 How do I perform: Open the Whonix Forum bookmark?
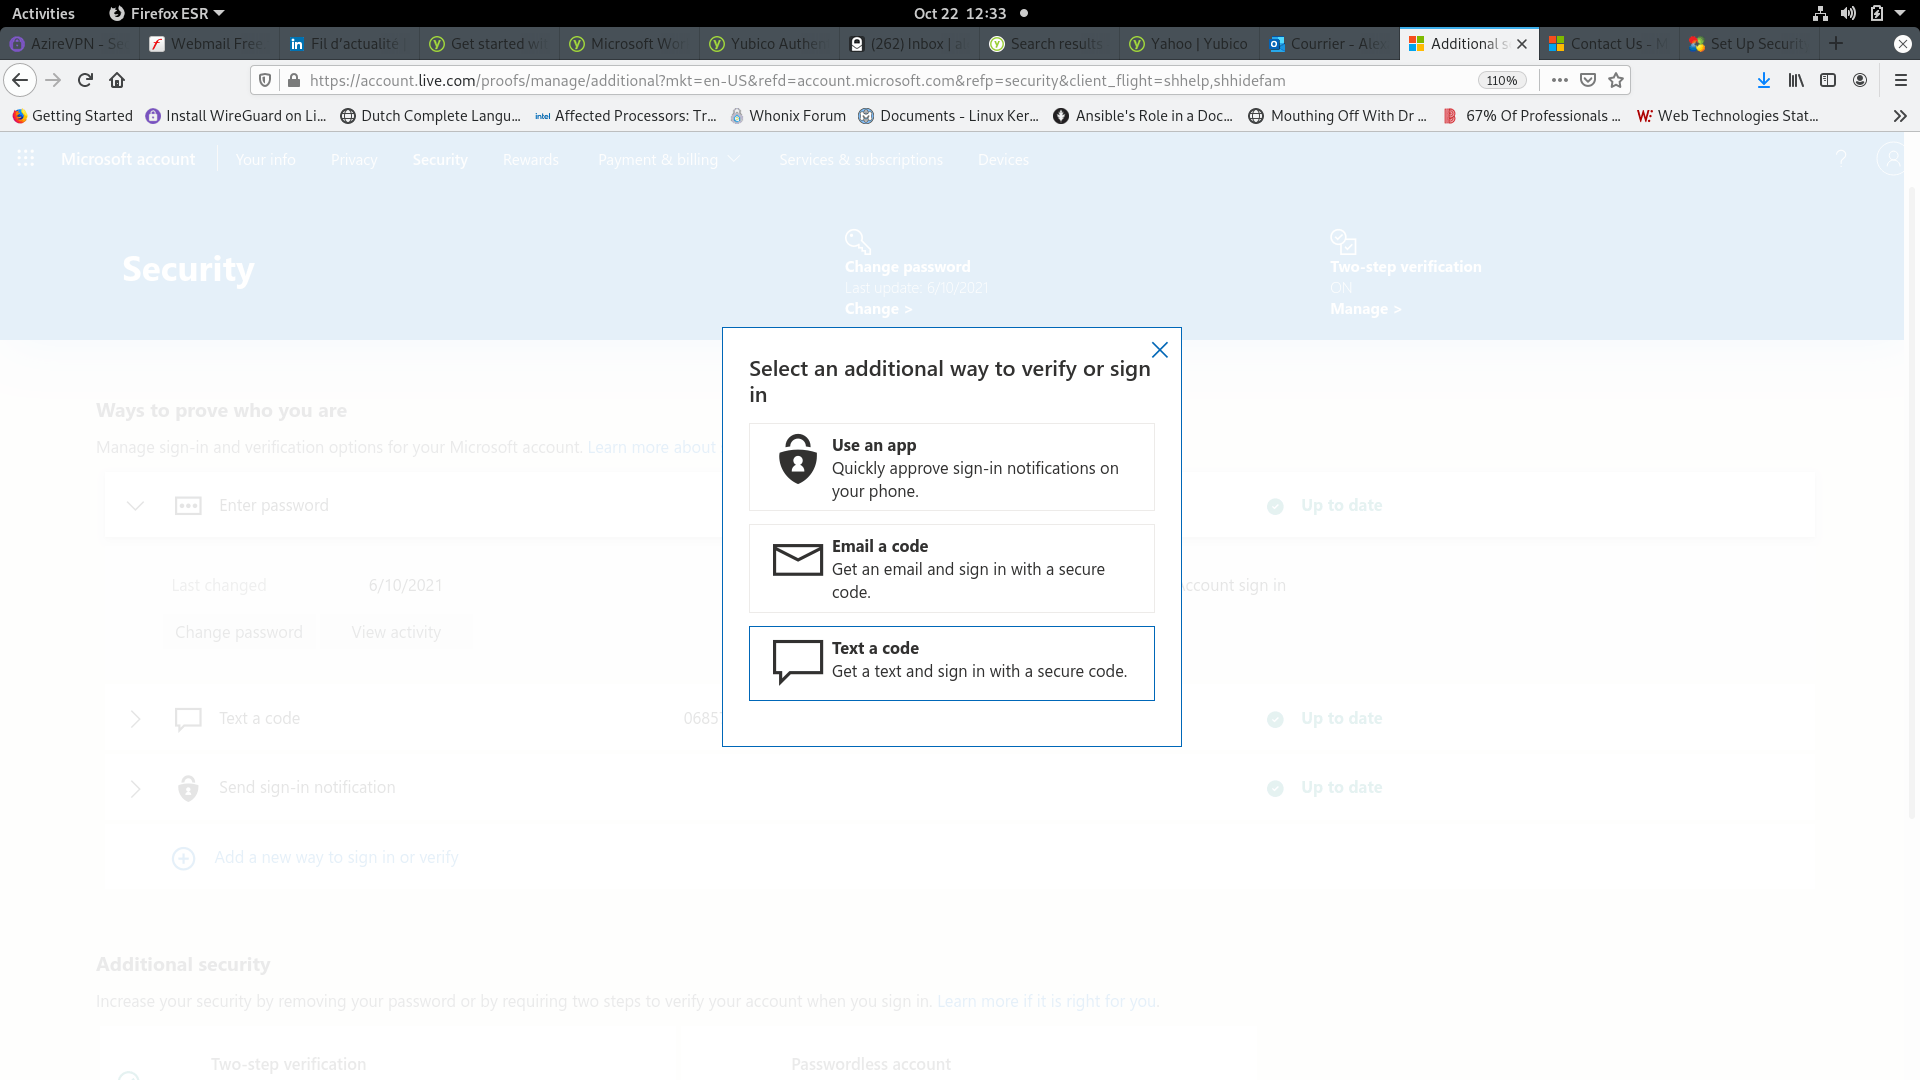[x=788, y=116]
